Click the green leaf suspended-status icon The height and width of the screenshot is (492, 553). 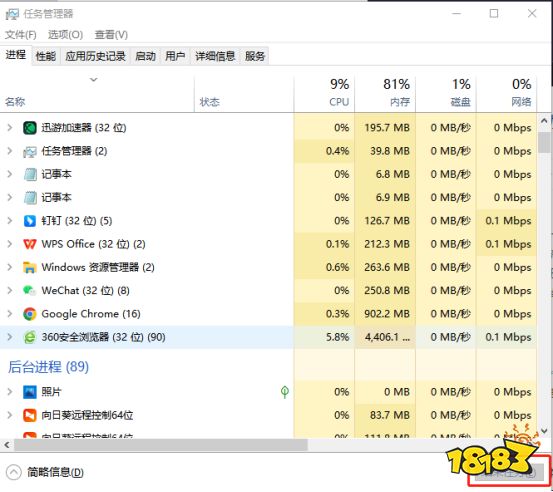coord(285,392)
